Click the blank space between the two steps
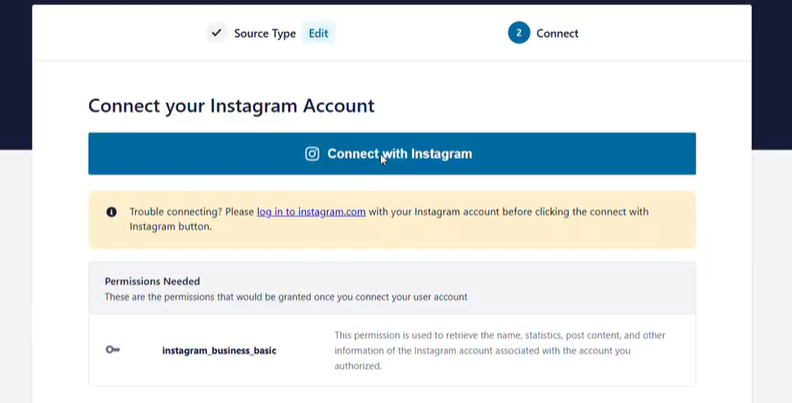The height and width of the screenshot is (403, 792). (x=420, y=33)
